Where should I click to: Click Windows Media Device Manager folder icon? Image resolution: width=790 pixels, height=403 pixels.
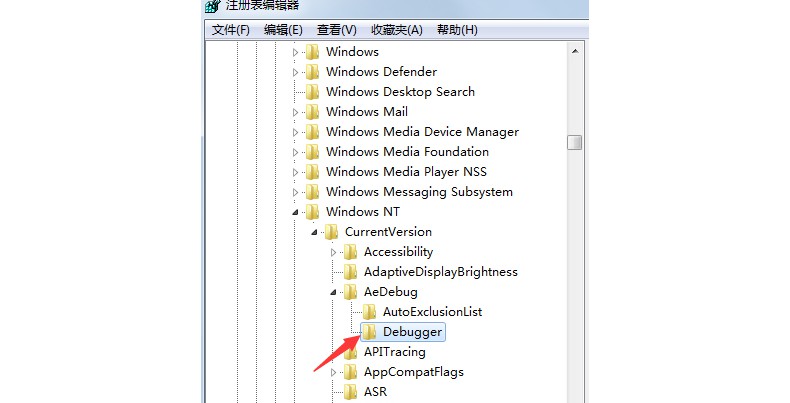click(x=312, y=132)
